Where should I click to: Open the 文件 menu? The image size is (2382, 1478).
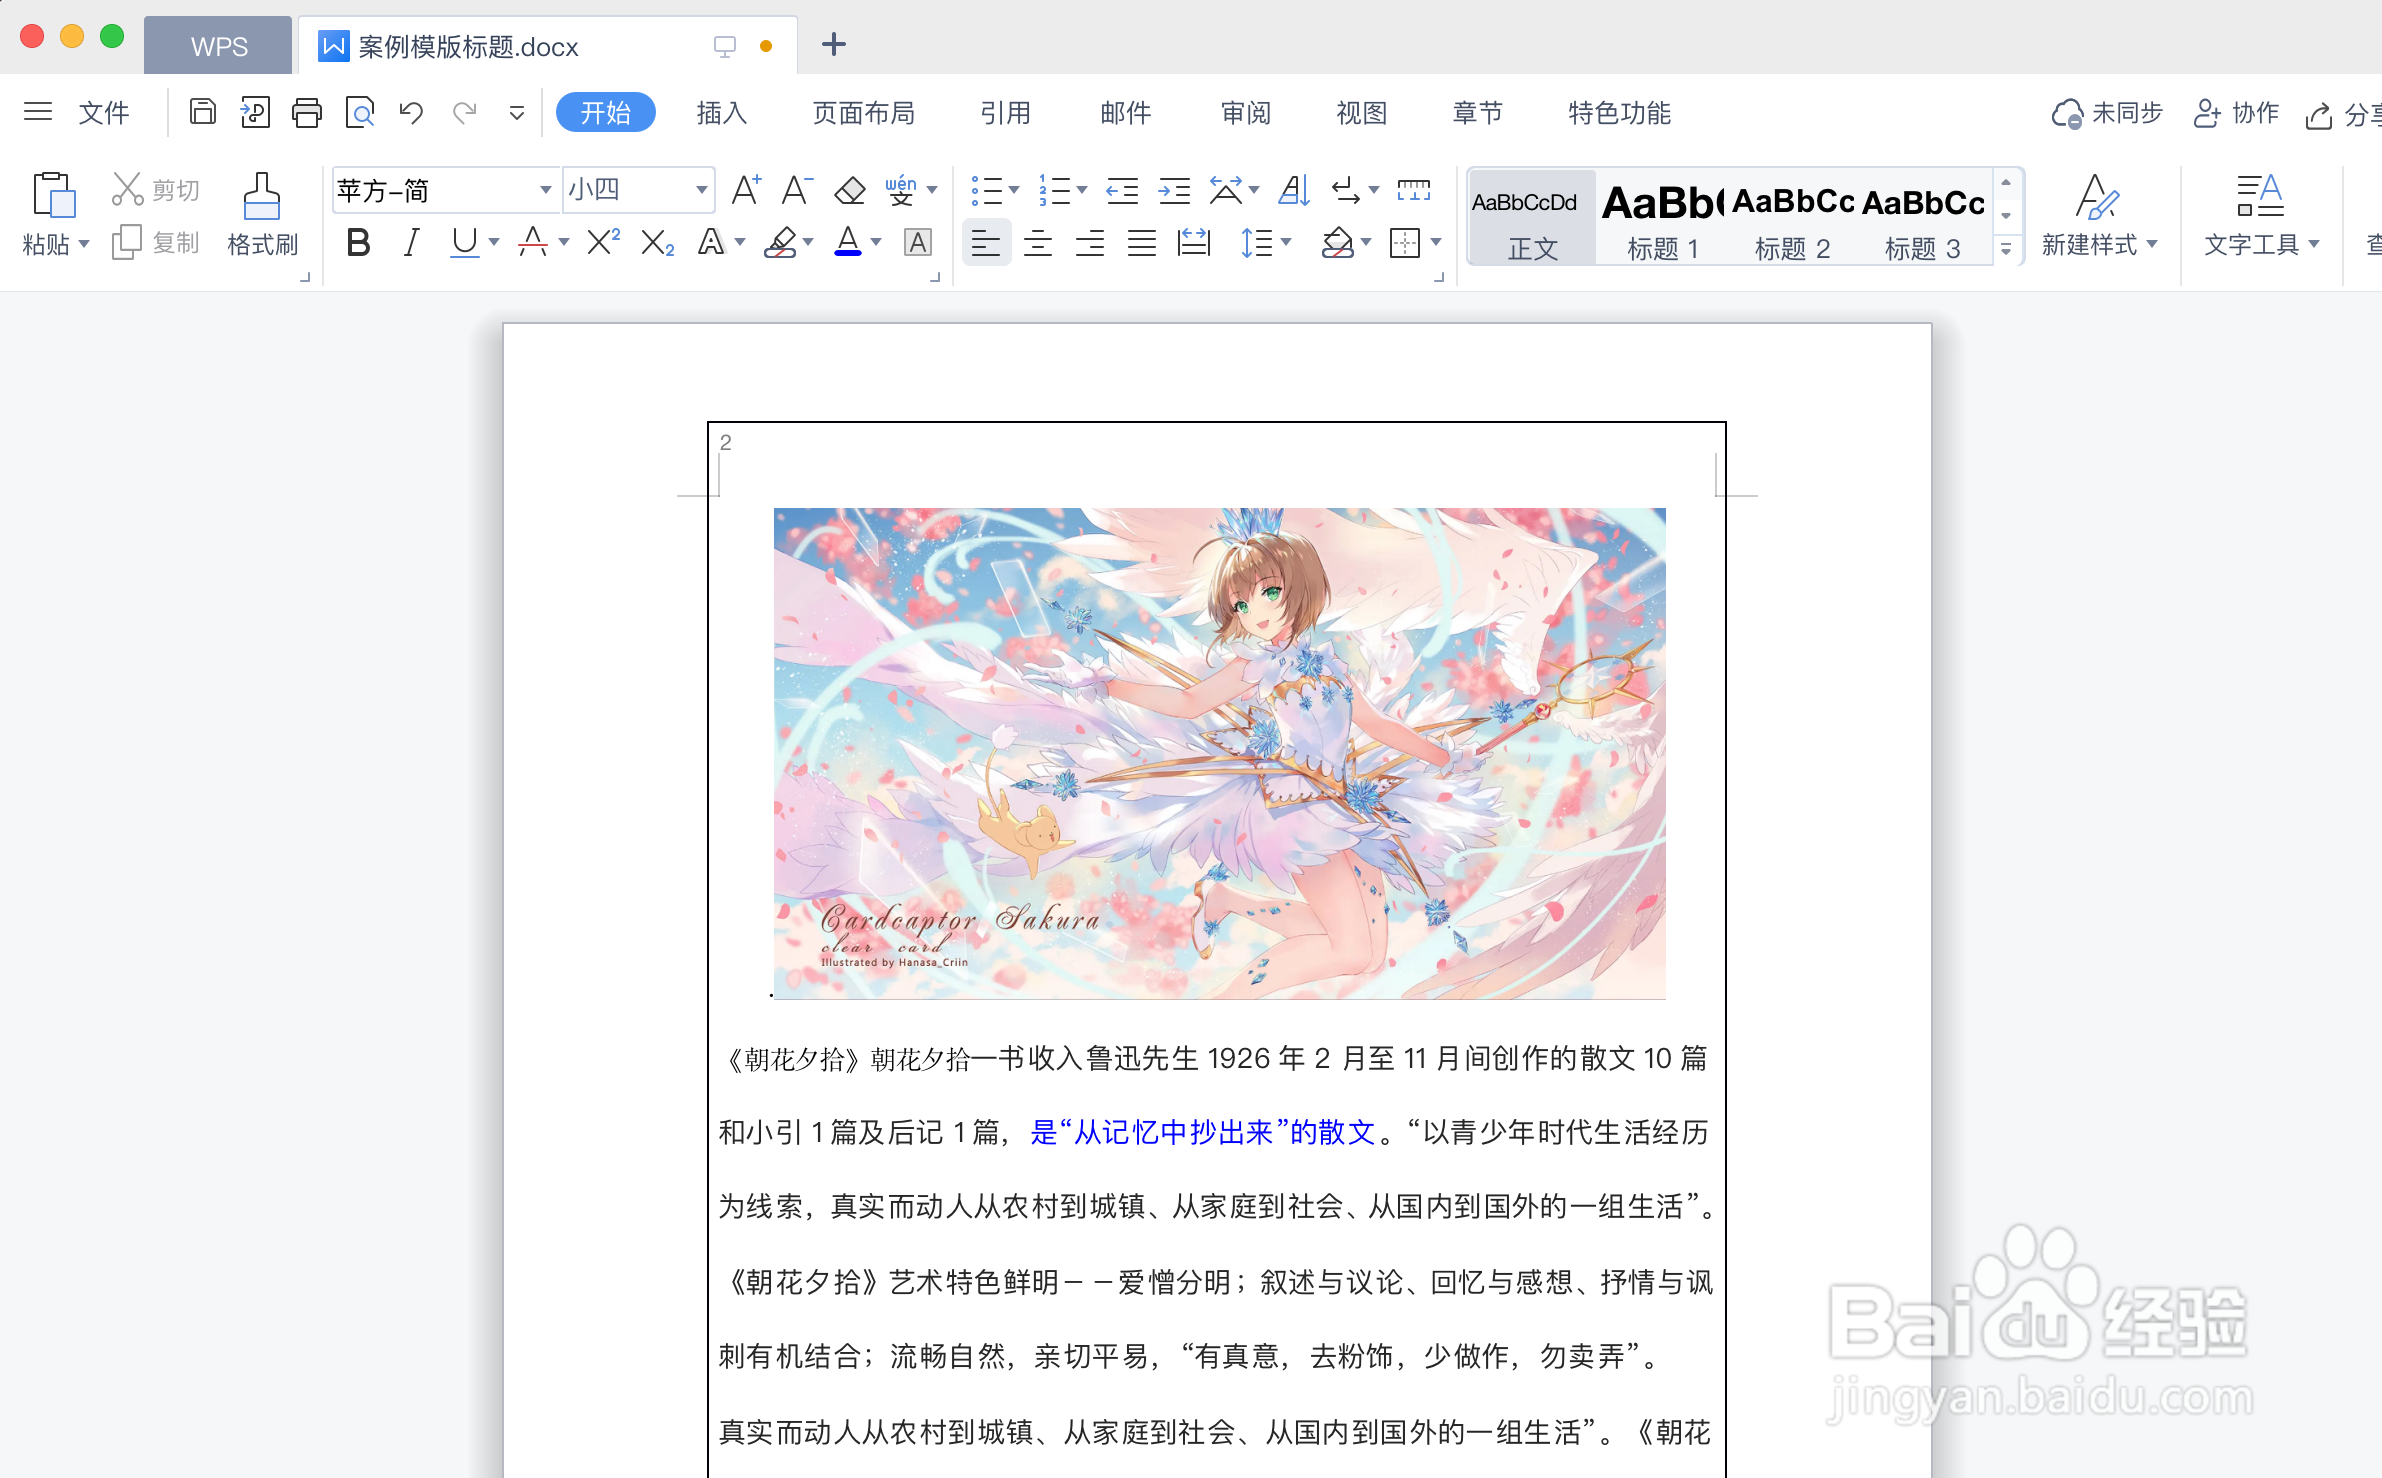click(x=104, y=113)
